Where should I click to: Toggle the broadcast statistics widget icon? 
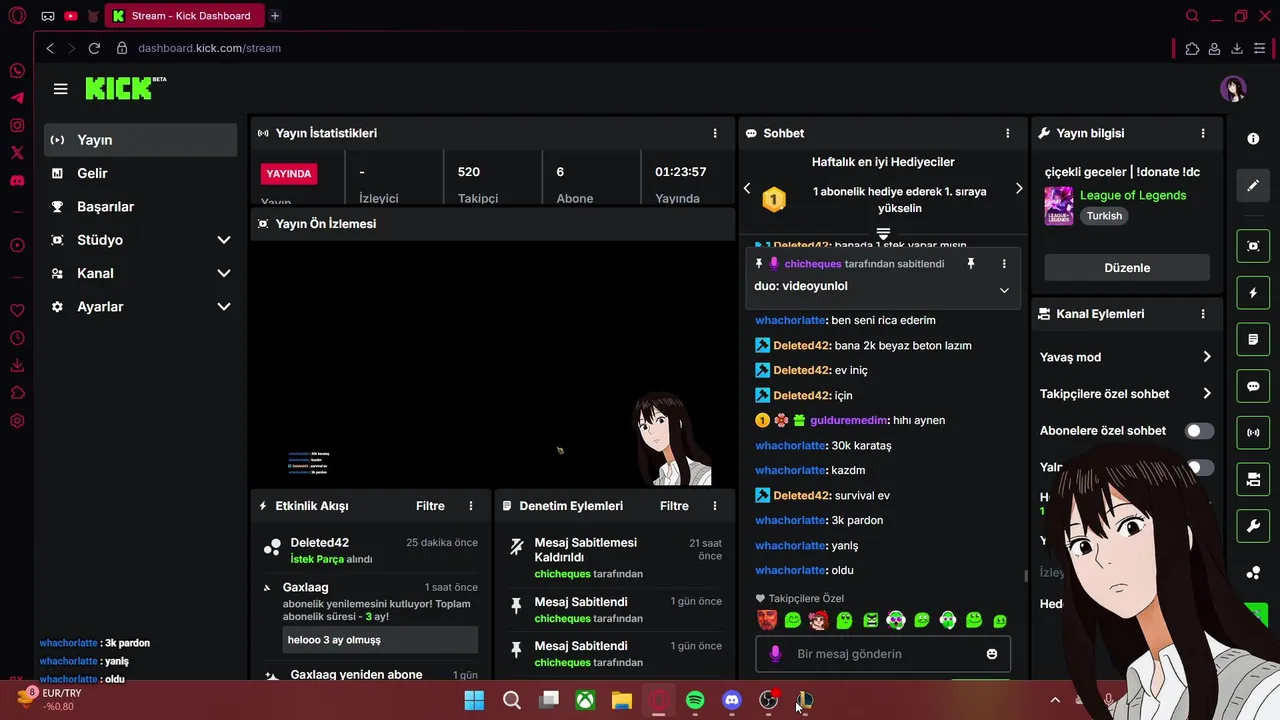point(1253,433)
